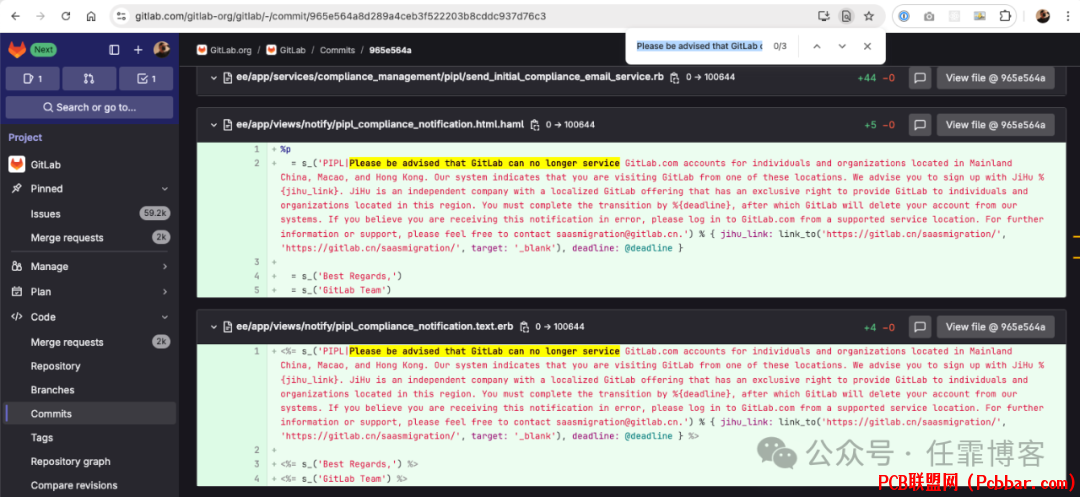Screen dimensions: 1080x497
Task: Collapse send_initial_compliance_email_service.rb diff
Action: [x=214, y=78]
